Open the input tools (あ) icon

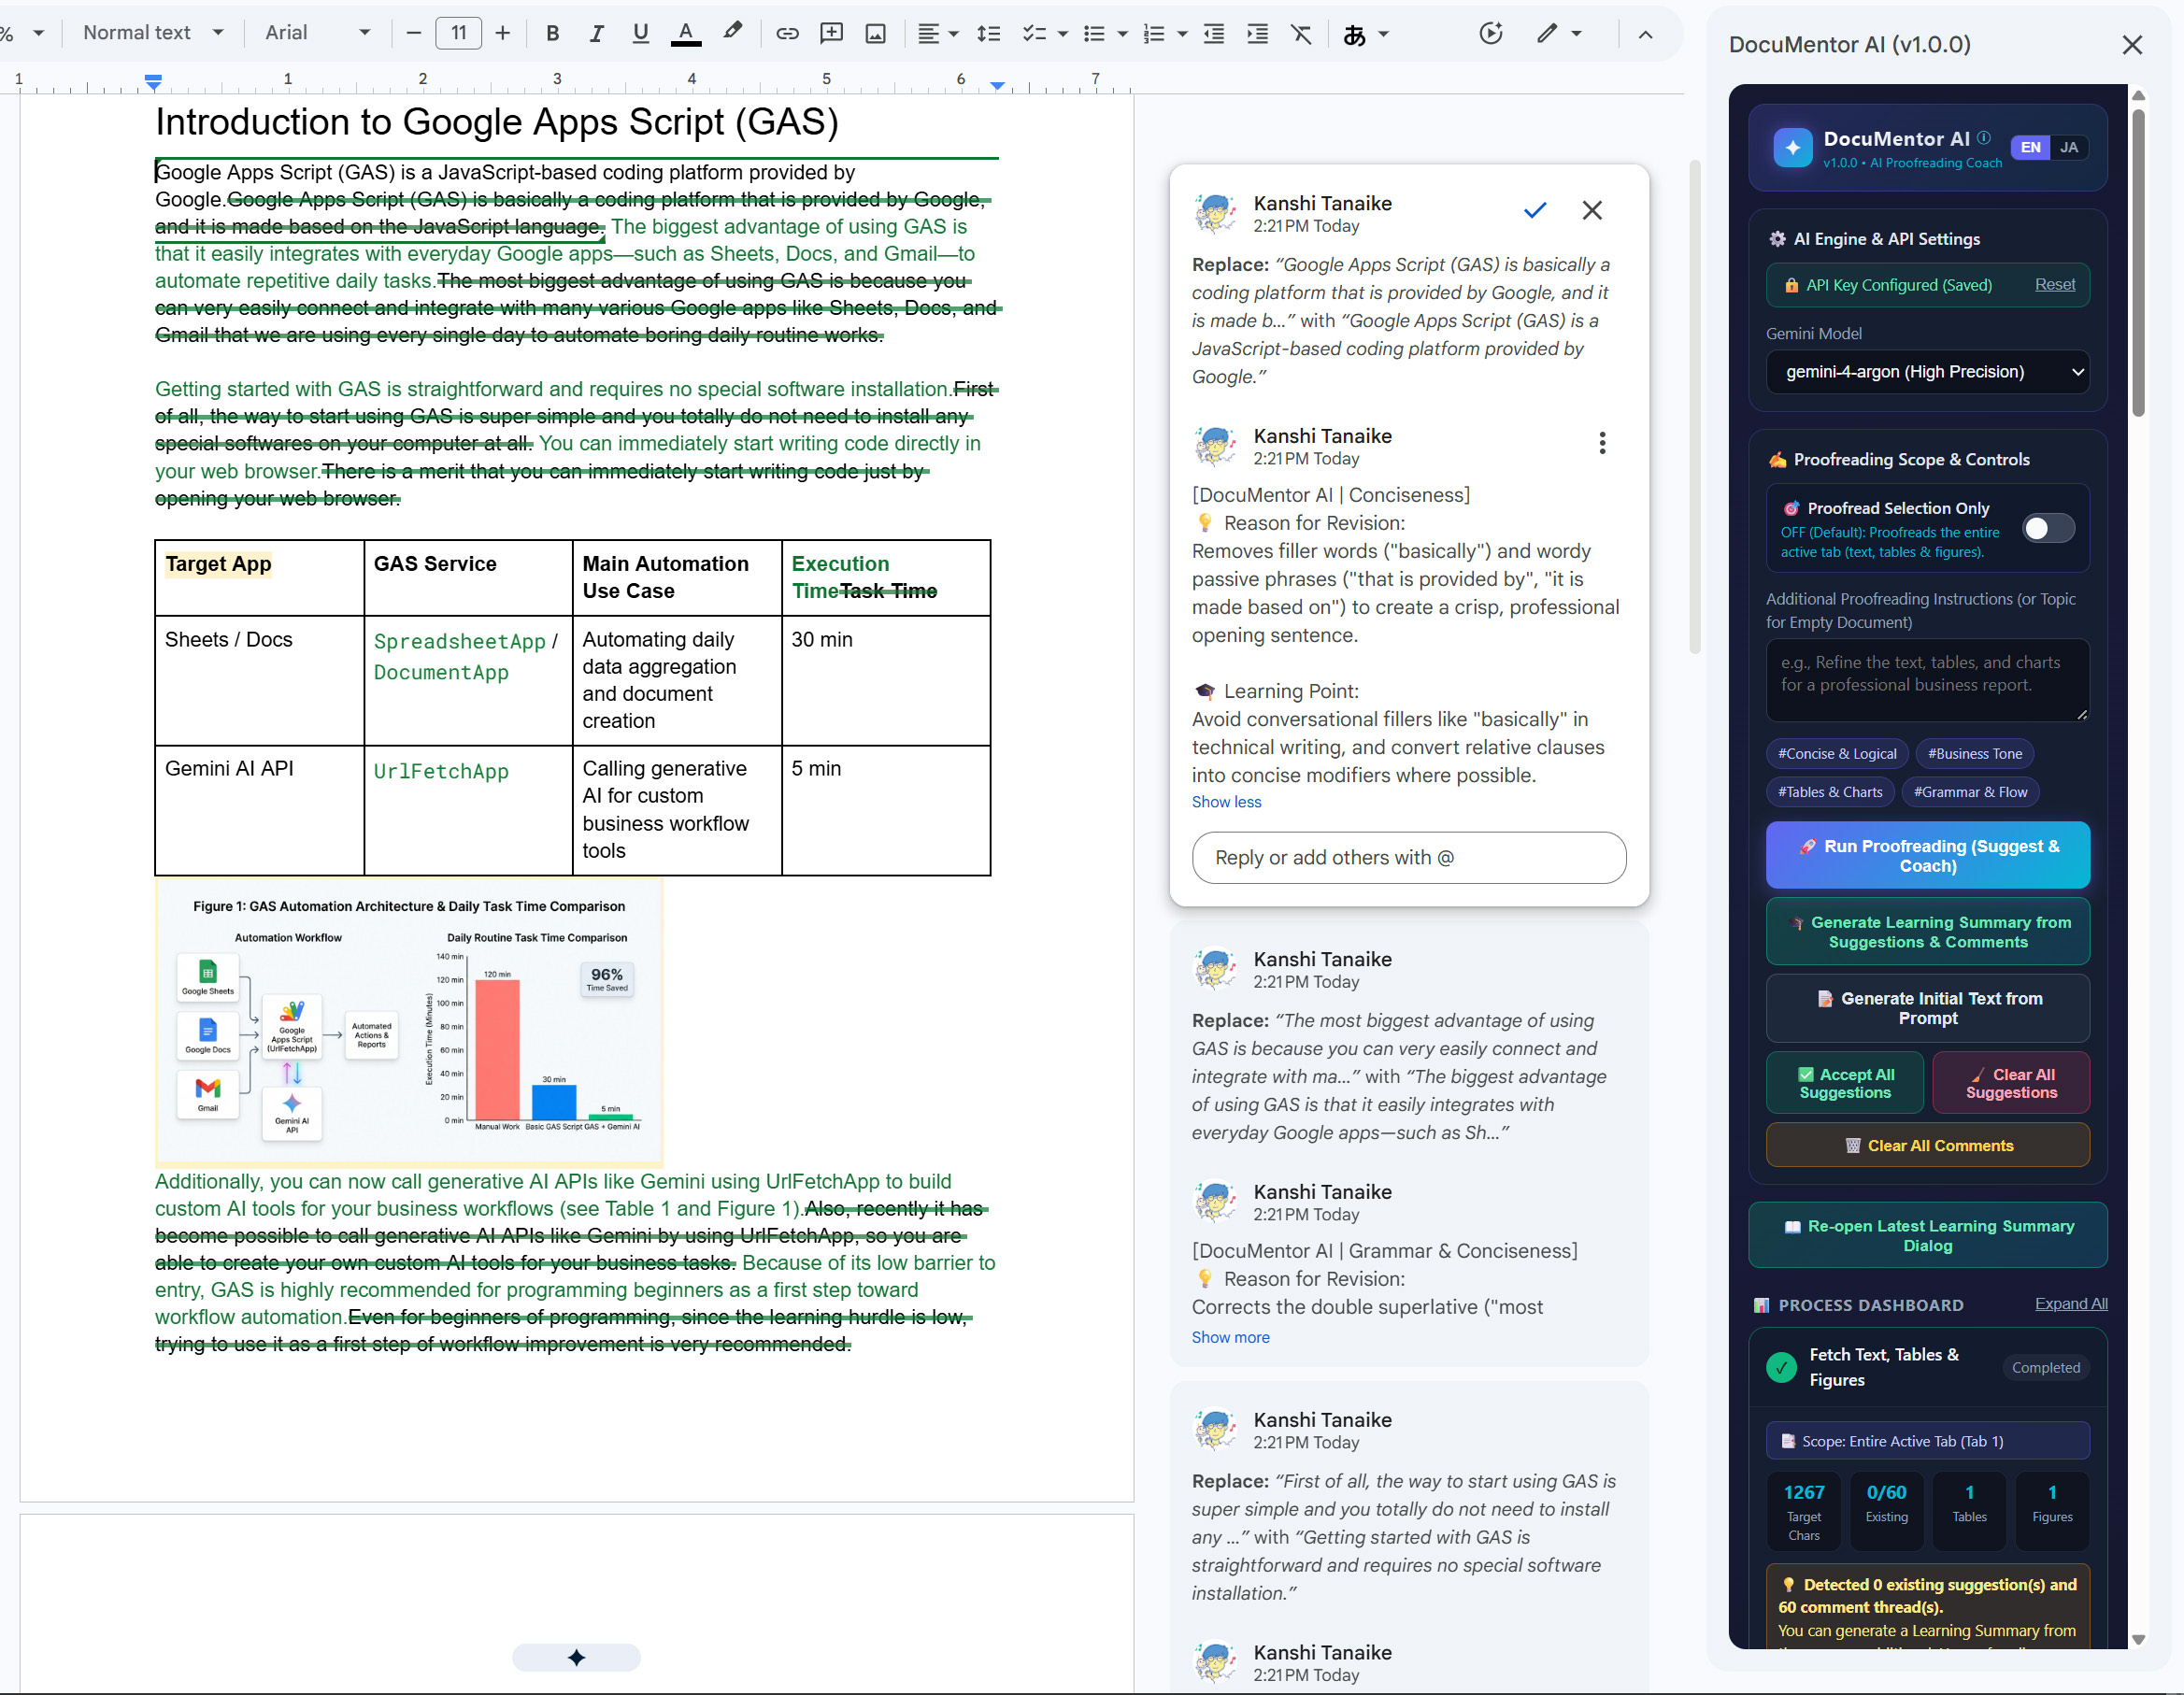tap(1354, 34)
